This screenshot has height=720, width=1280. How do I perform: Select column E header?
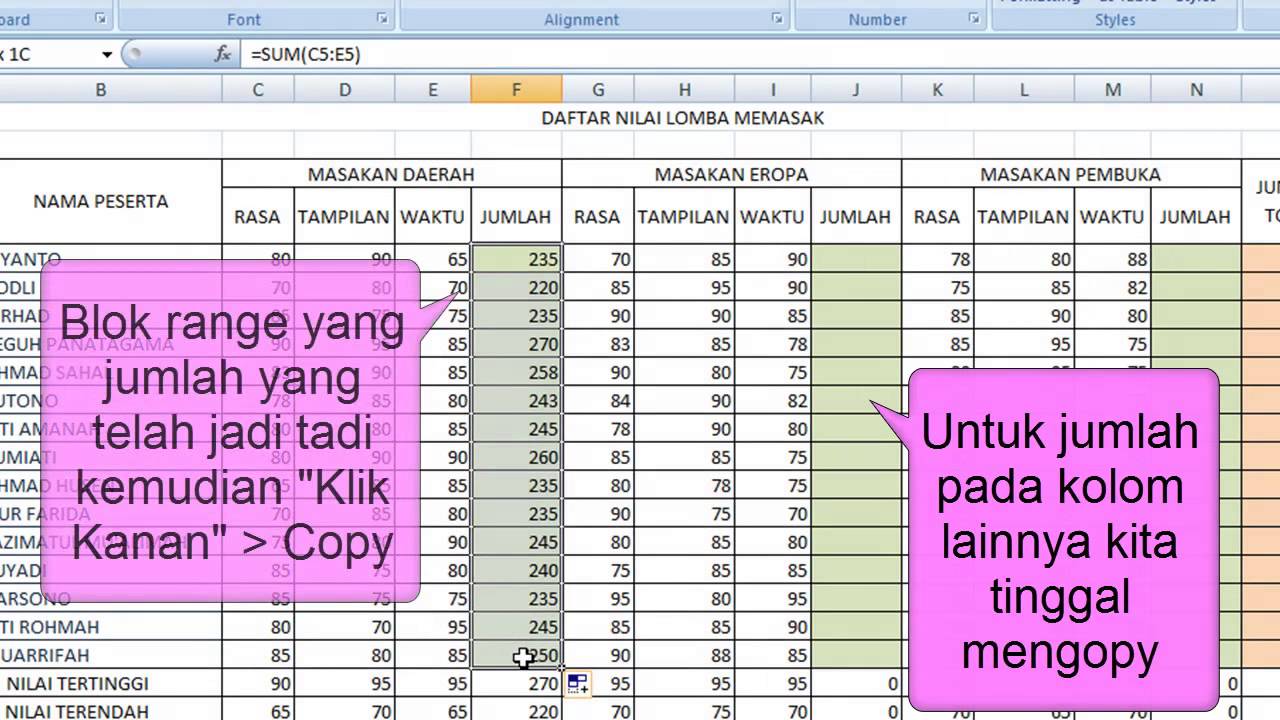433,90
